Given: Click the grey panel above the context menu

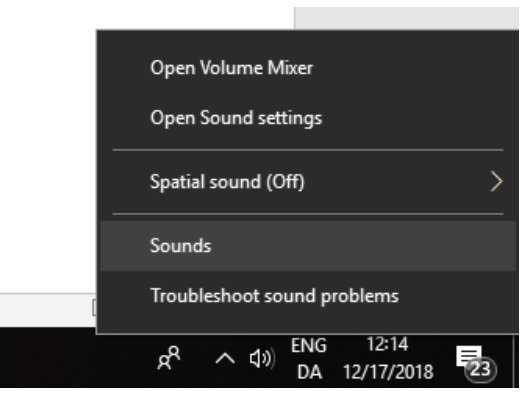Looking at the screenshot, I should (x=406, y=18).
